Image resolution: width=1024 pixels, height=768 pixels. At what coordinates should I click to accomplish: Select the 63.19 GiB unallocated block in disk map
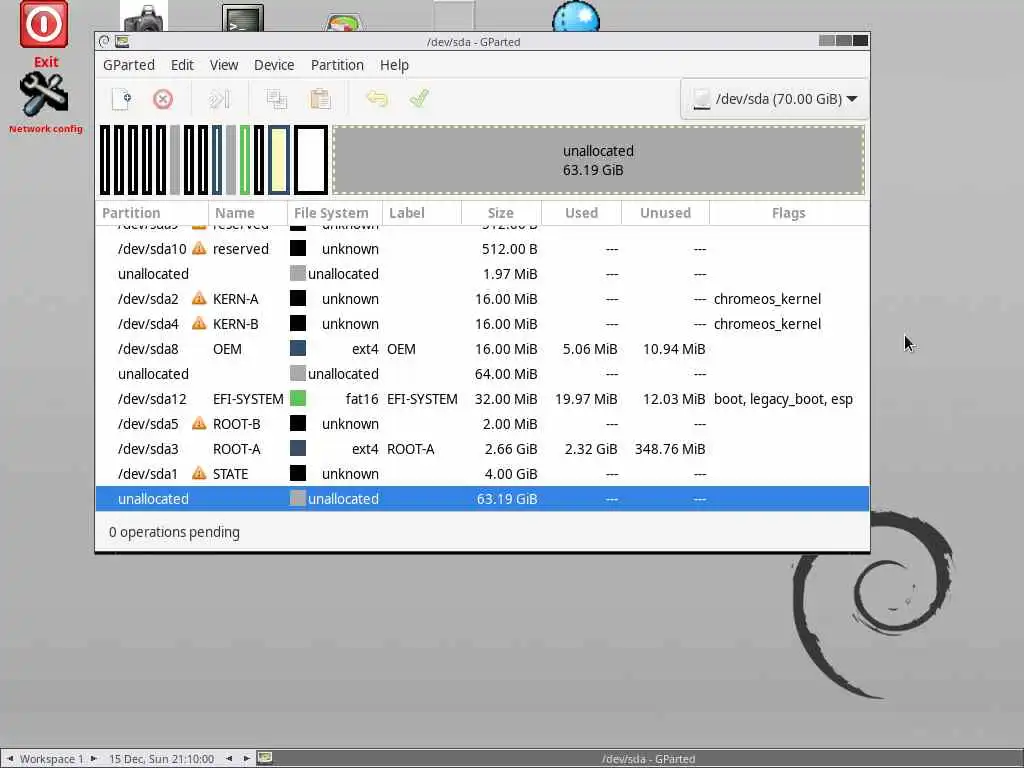pyautogui.click(x=598, y=161)
